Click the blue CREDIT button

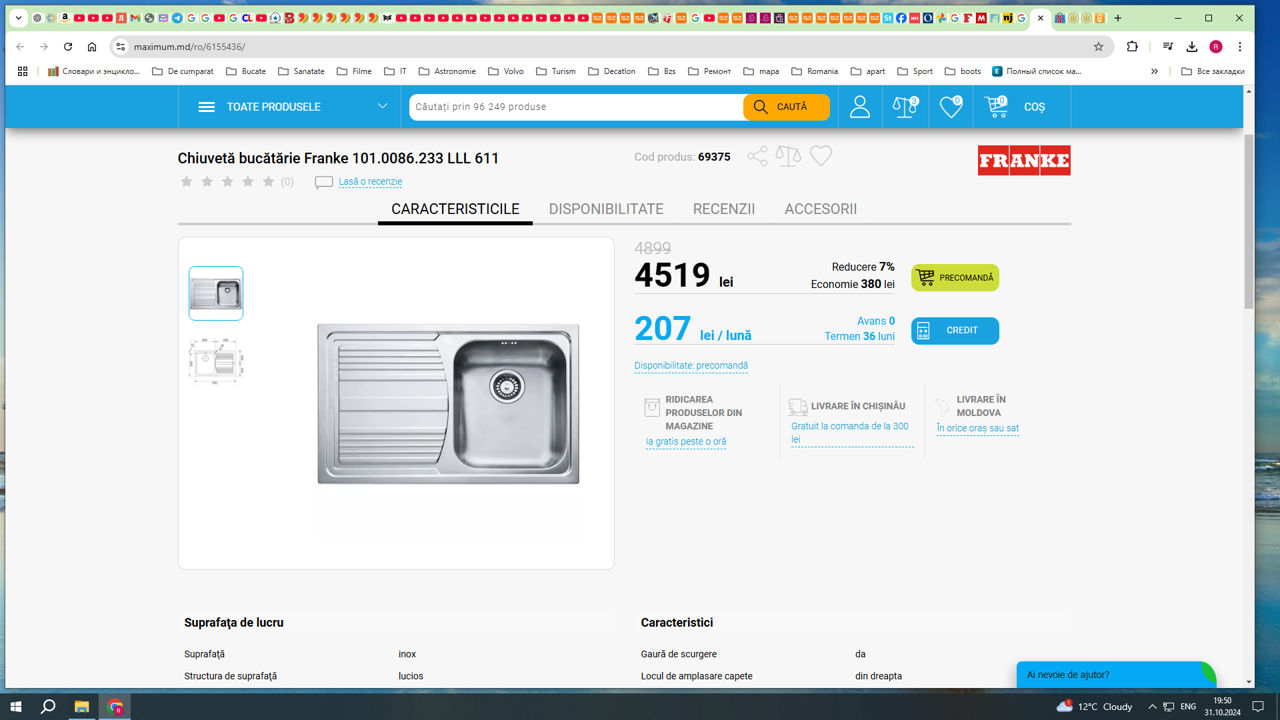coord(955,331)
